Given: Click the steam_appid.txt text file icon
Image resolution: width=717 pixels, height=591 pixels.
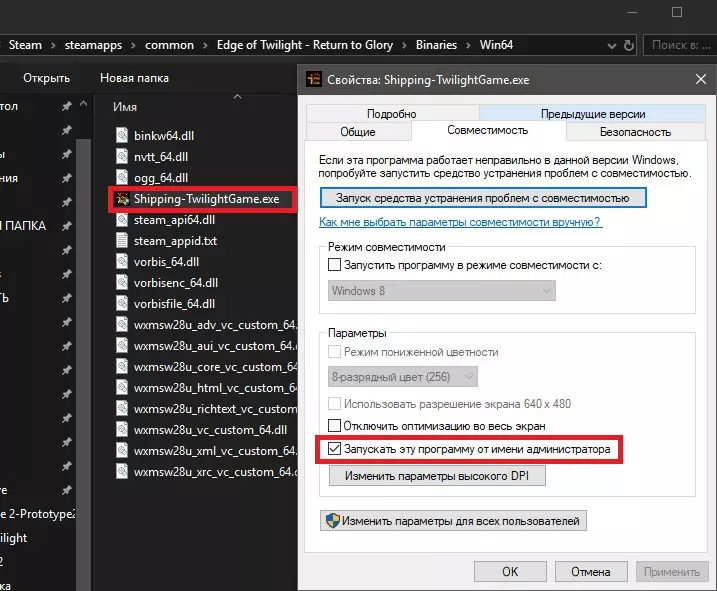Looking at the screenshot, I should point(122,241).
